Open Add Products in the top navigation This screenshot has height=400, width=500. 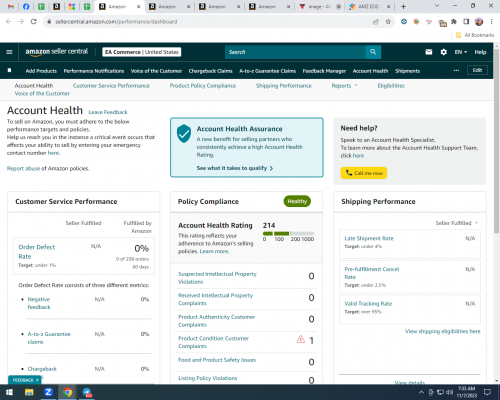tap(41, 71)
